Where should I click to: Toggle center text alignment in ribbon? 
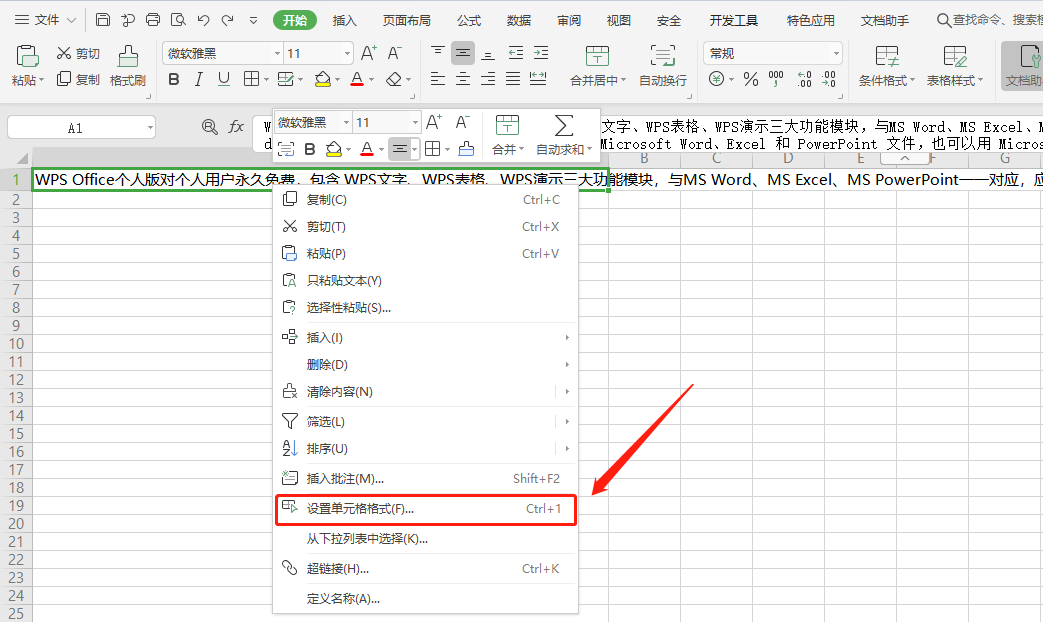pyautogui.click(x=463, y=80)
